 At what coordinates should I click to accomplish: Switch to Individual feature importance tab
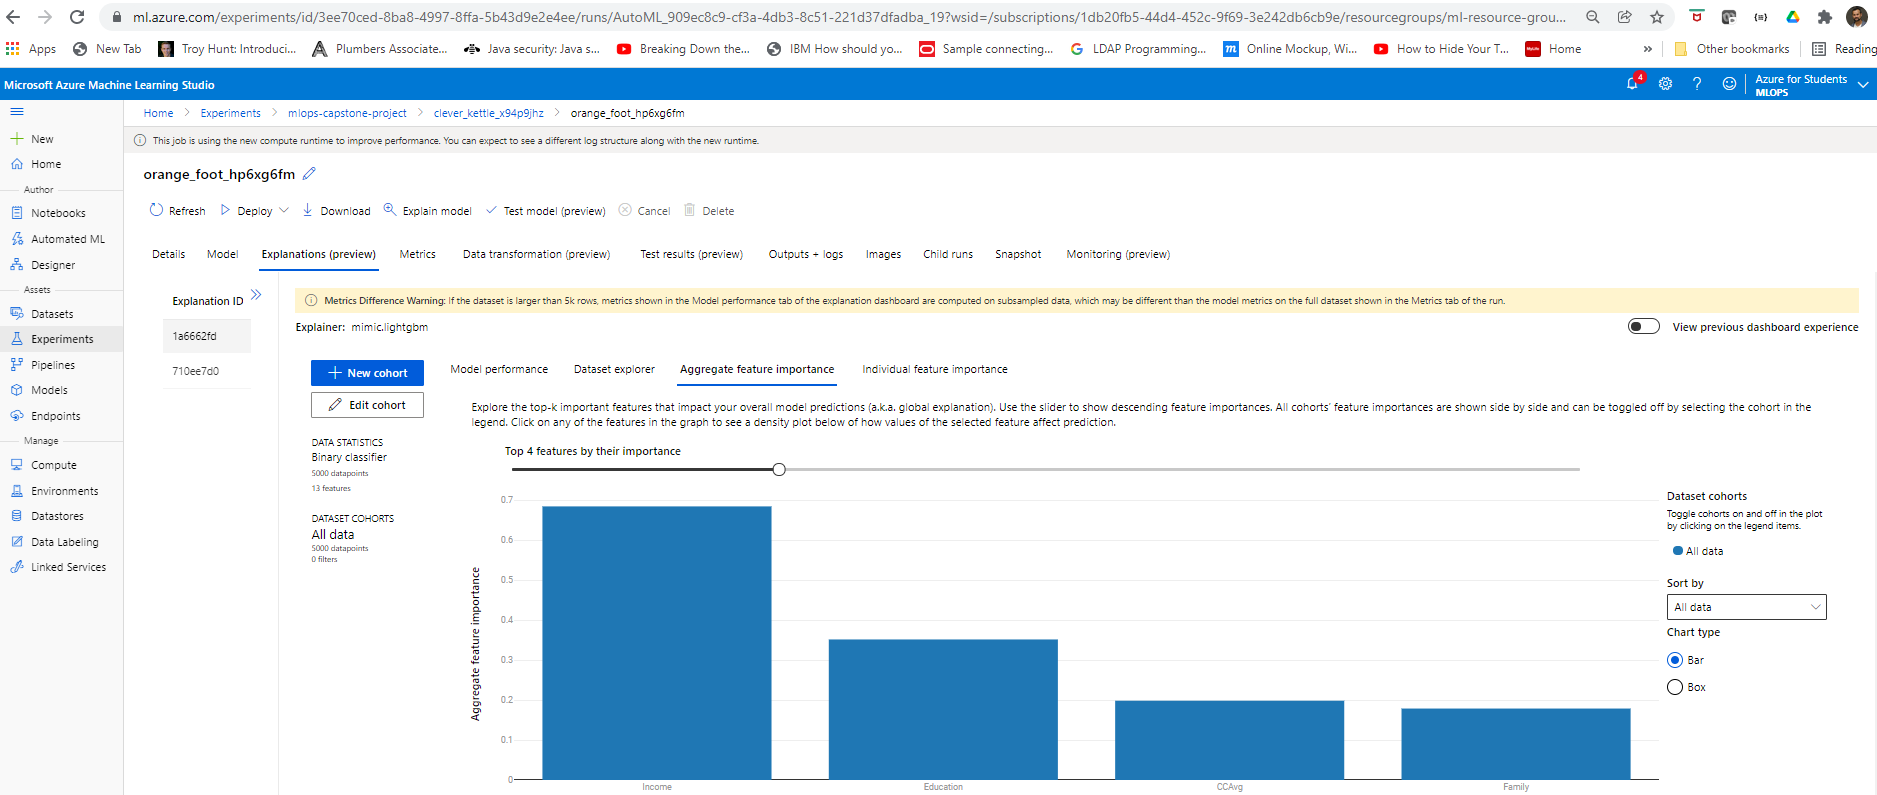935,369
